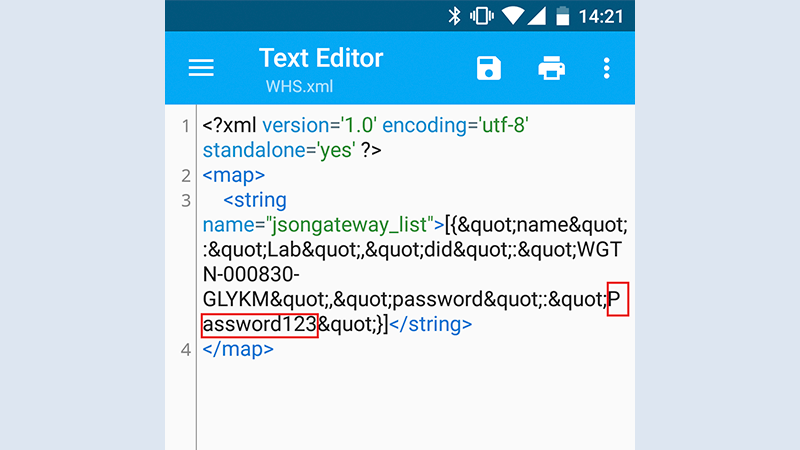The height and width of the screenshot is (450, 800).
Task: Place cursor on the closing </string> tag
Action: click(x=430, y=325)
